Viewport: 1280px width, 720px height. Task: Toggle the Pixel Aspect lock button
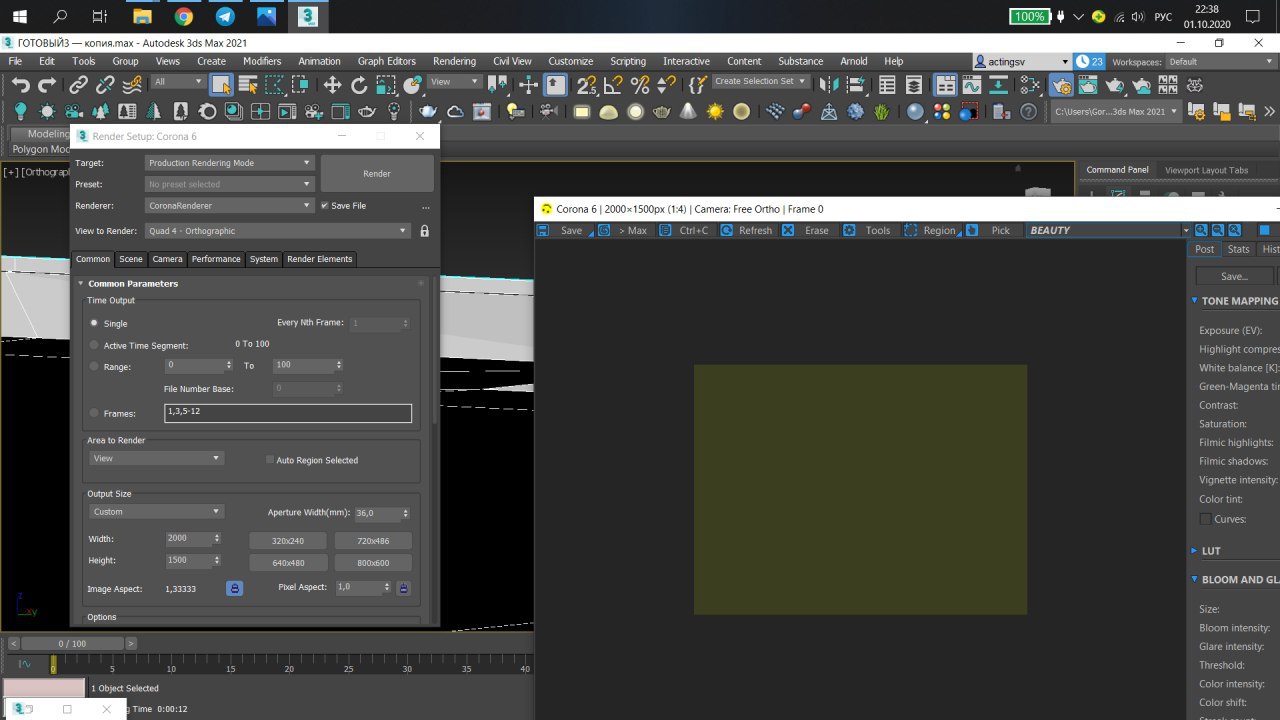403,588
